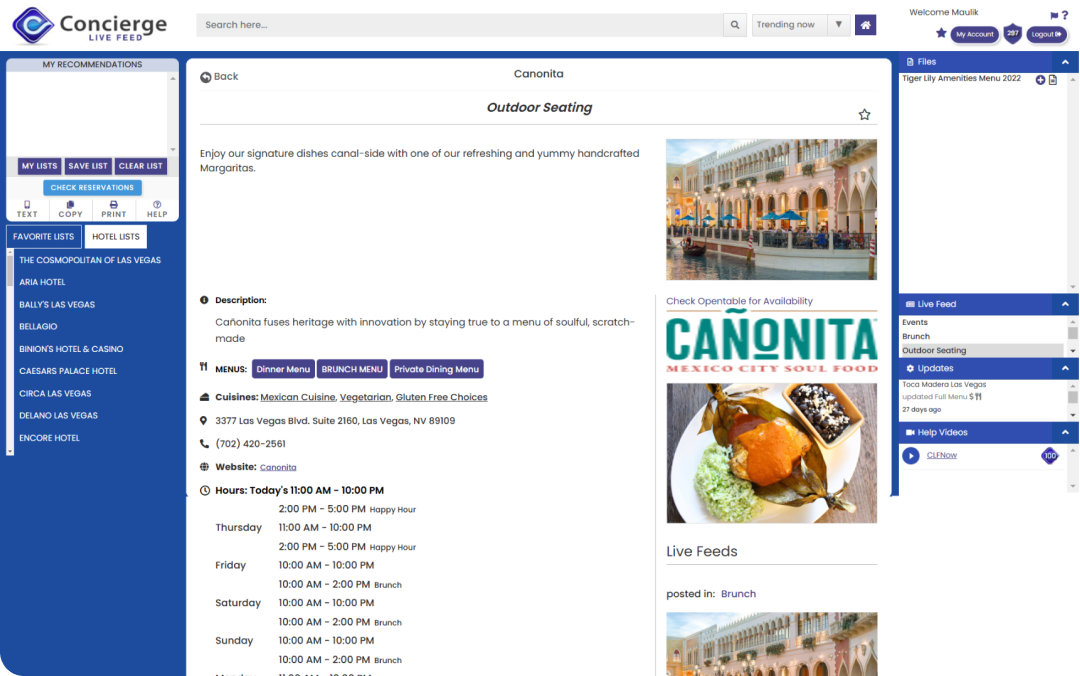Click the My Lists button

tap(39, 166)
